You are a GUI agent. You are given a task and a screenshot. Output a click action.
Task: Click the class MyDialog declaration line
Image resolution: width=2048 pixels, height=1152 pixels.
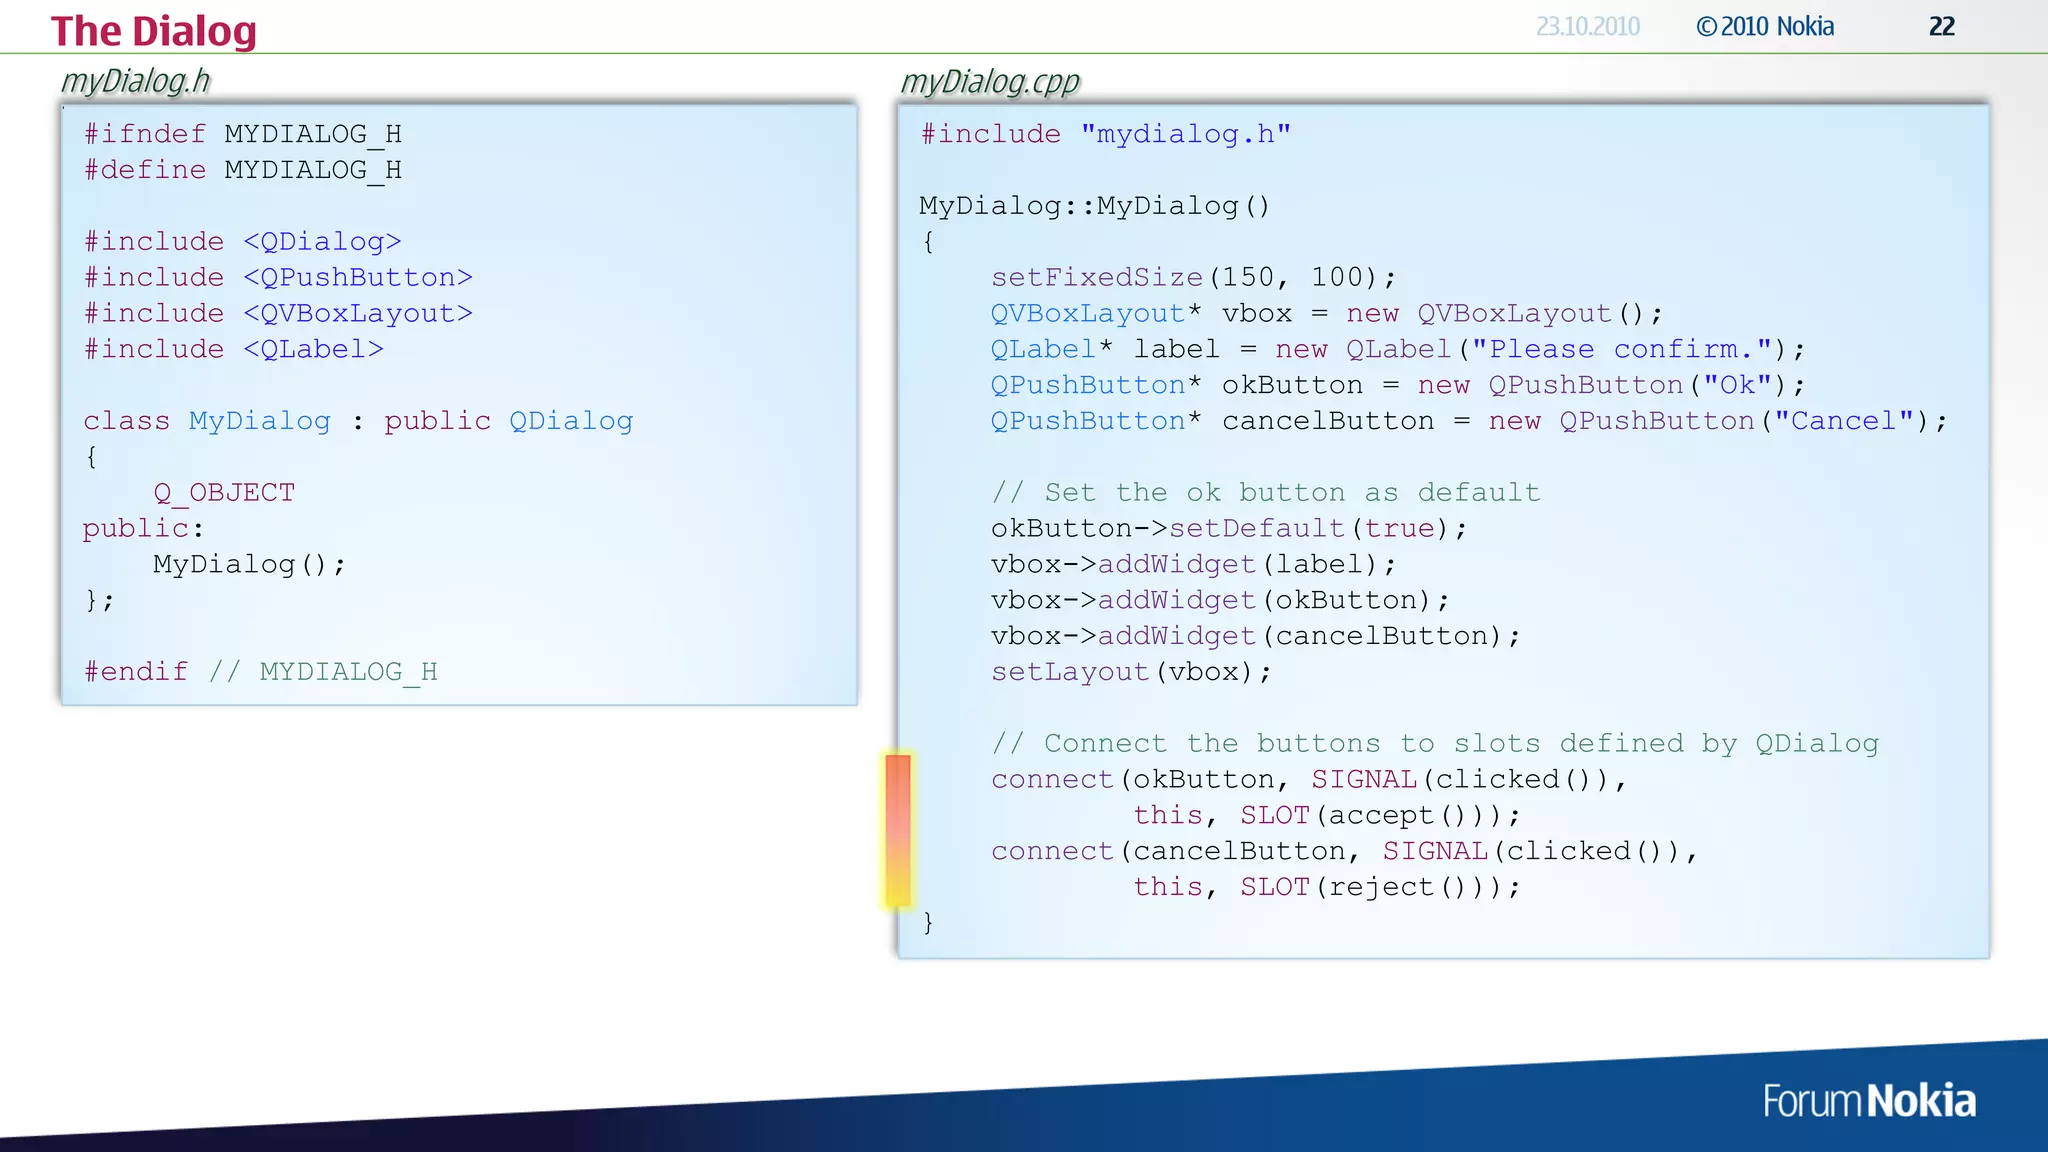coord(358,421)
